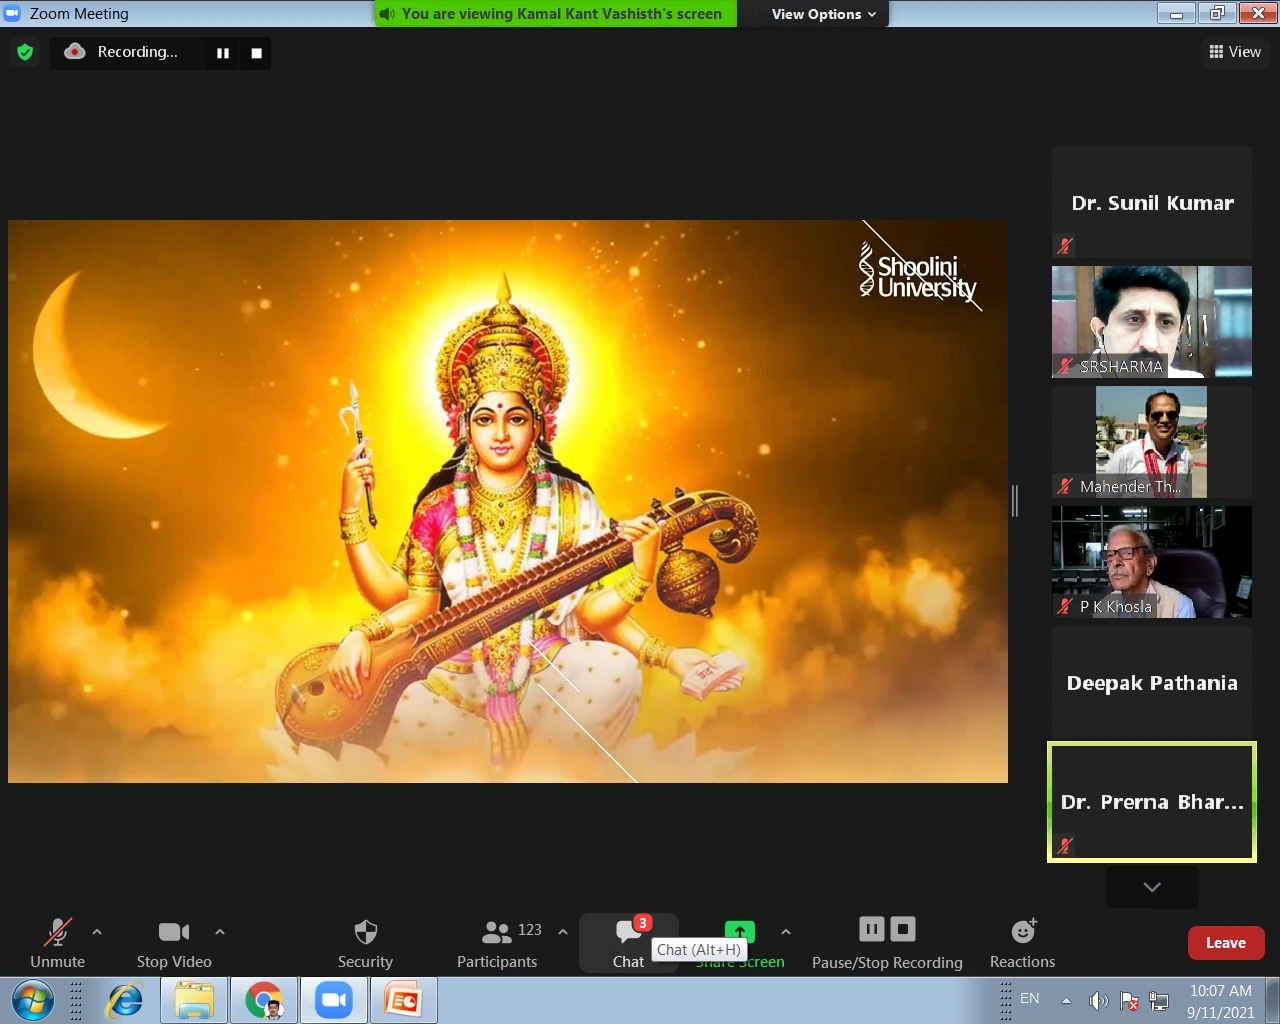
Task: Open the View Options dropdown
Action: click(x=824, y=14)
